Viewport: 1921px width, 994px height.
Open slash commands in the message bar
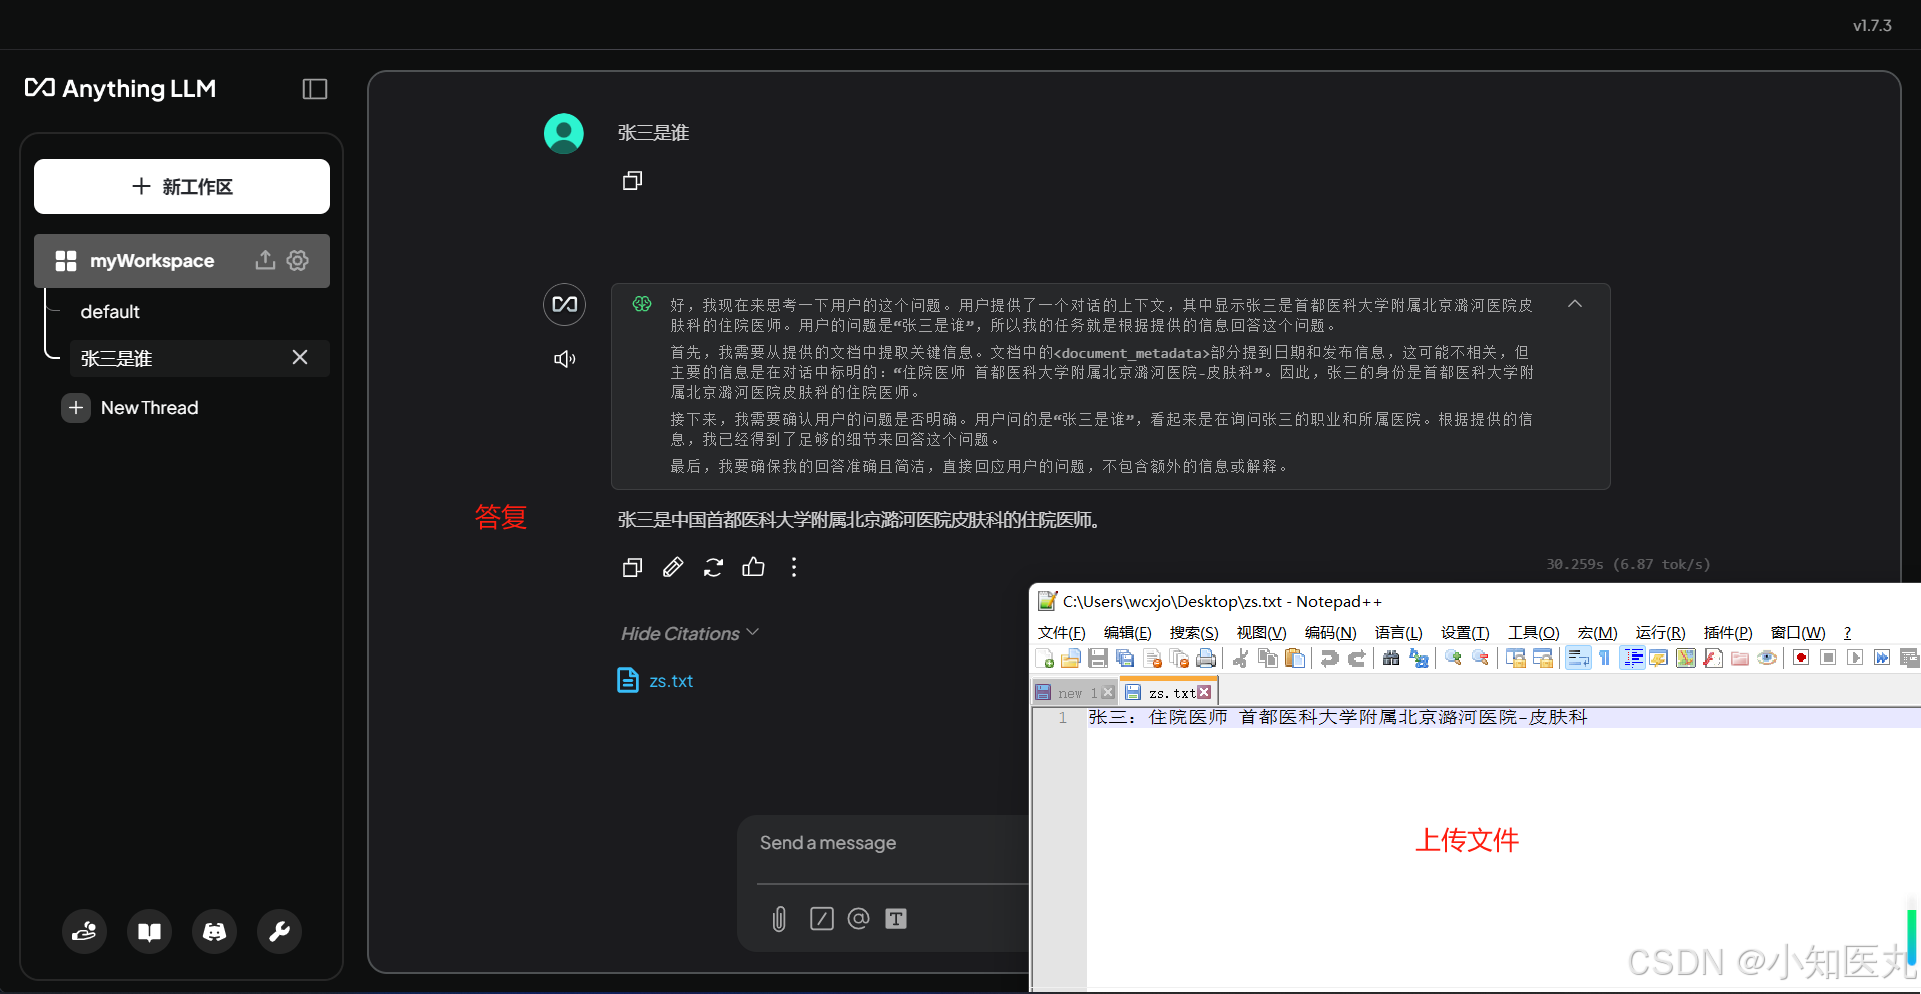pyautogui.click(x=821, y=919)
